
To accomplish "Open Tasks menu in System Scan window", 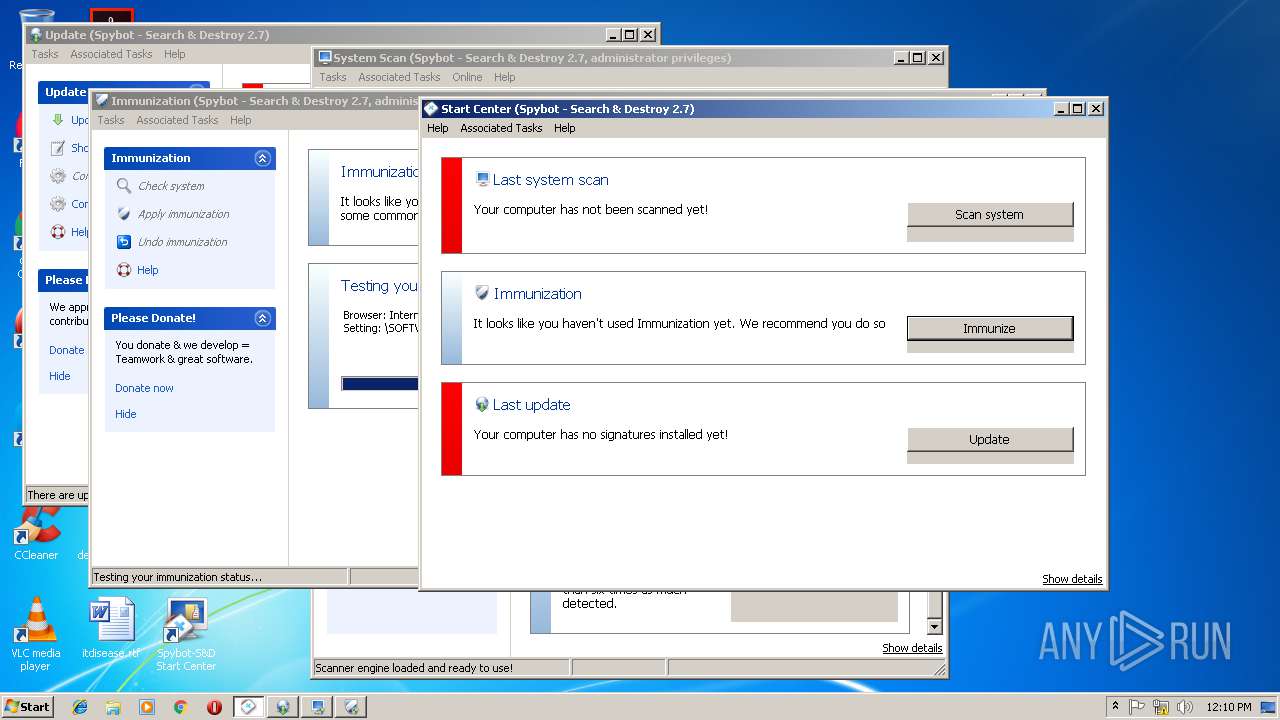I will 333,77.
